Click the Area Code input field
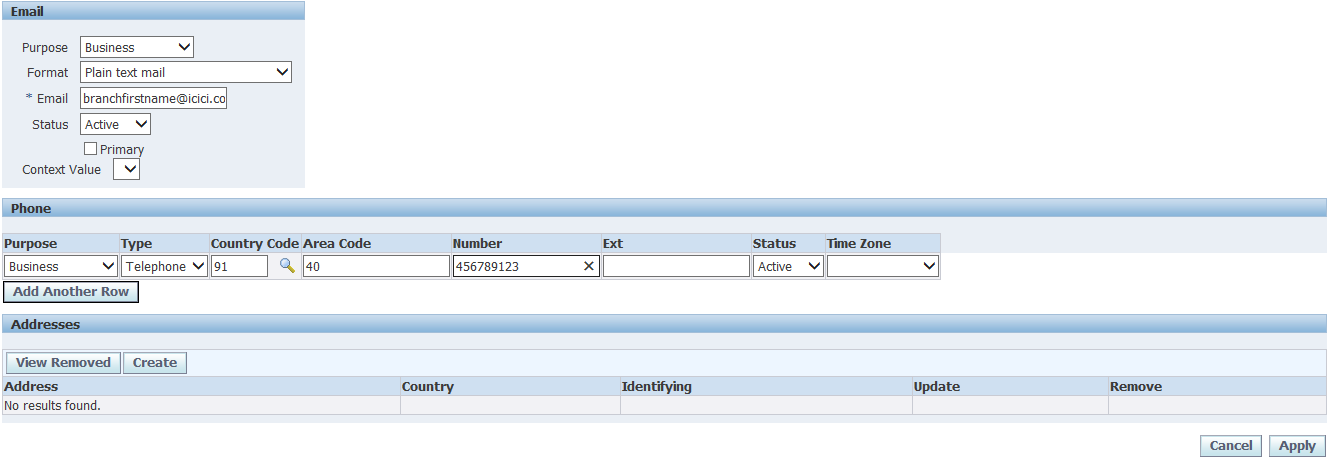This screenshot has width=1328, height=466. (x=376, y=266)
